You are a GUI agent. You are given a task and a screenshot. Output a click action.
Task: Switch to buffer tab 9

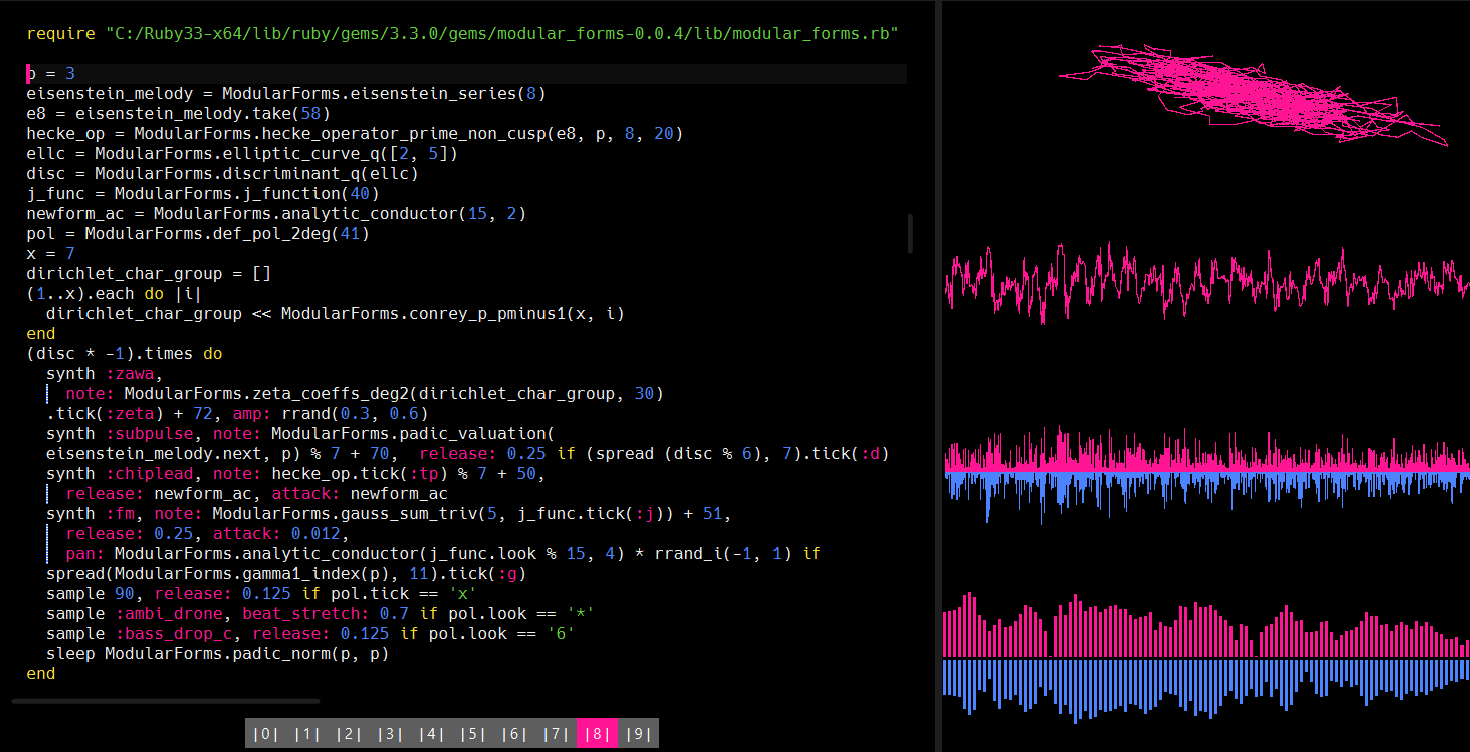pos(637,734)
